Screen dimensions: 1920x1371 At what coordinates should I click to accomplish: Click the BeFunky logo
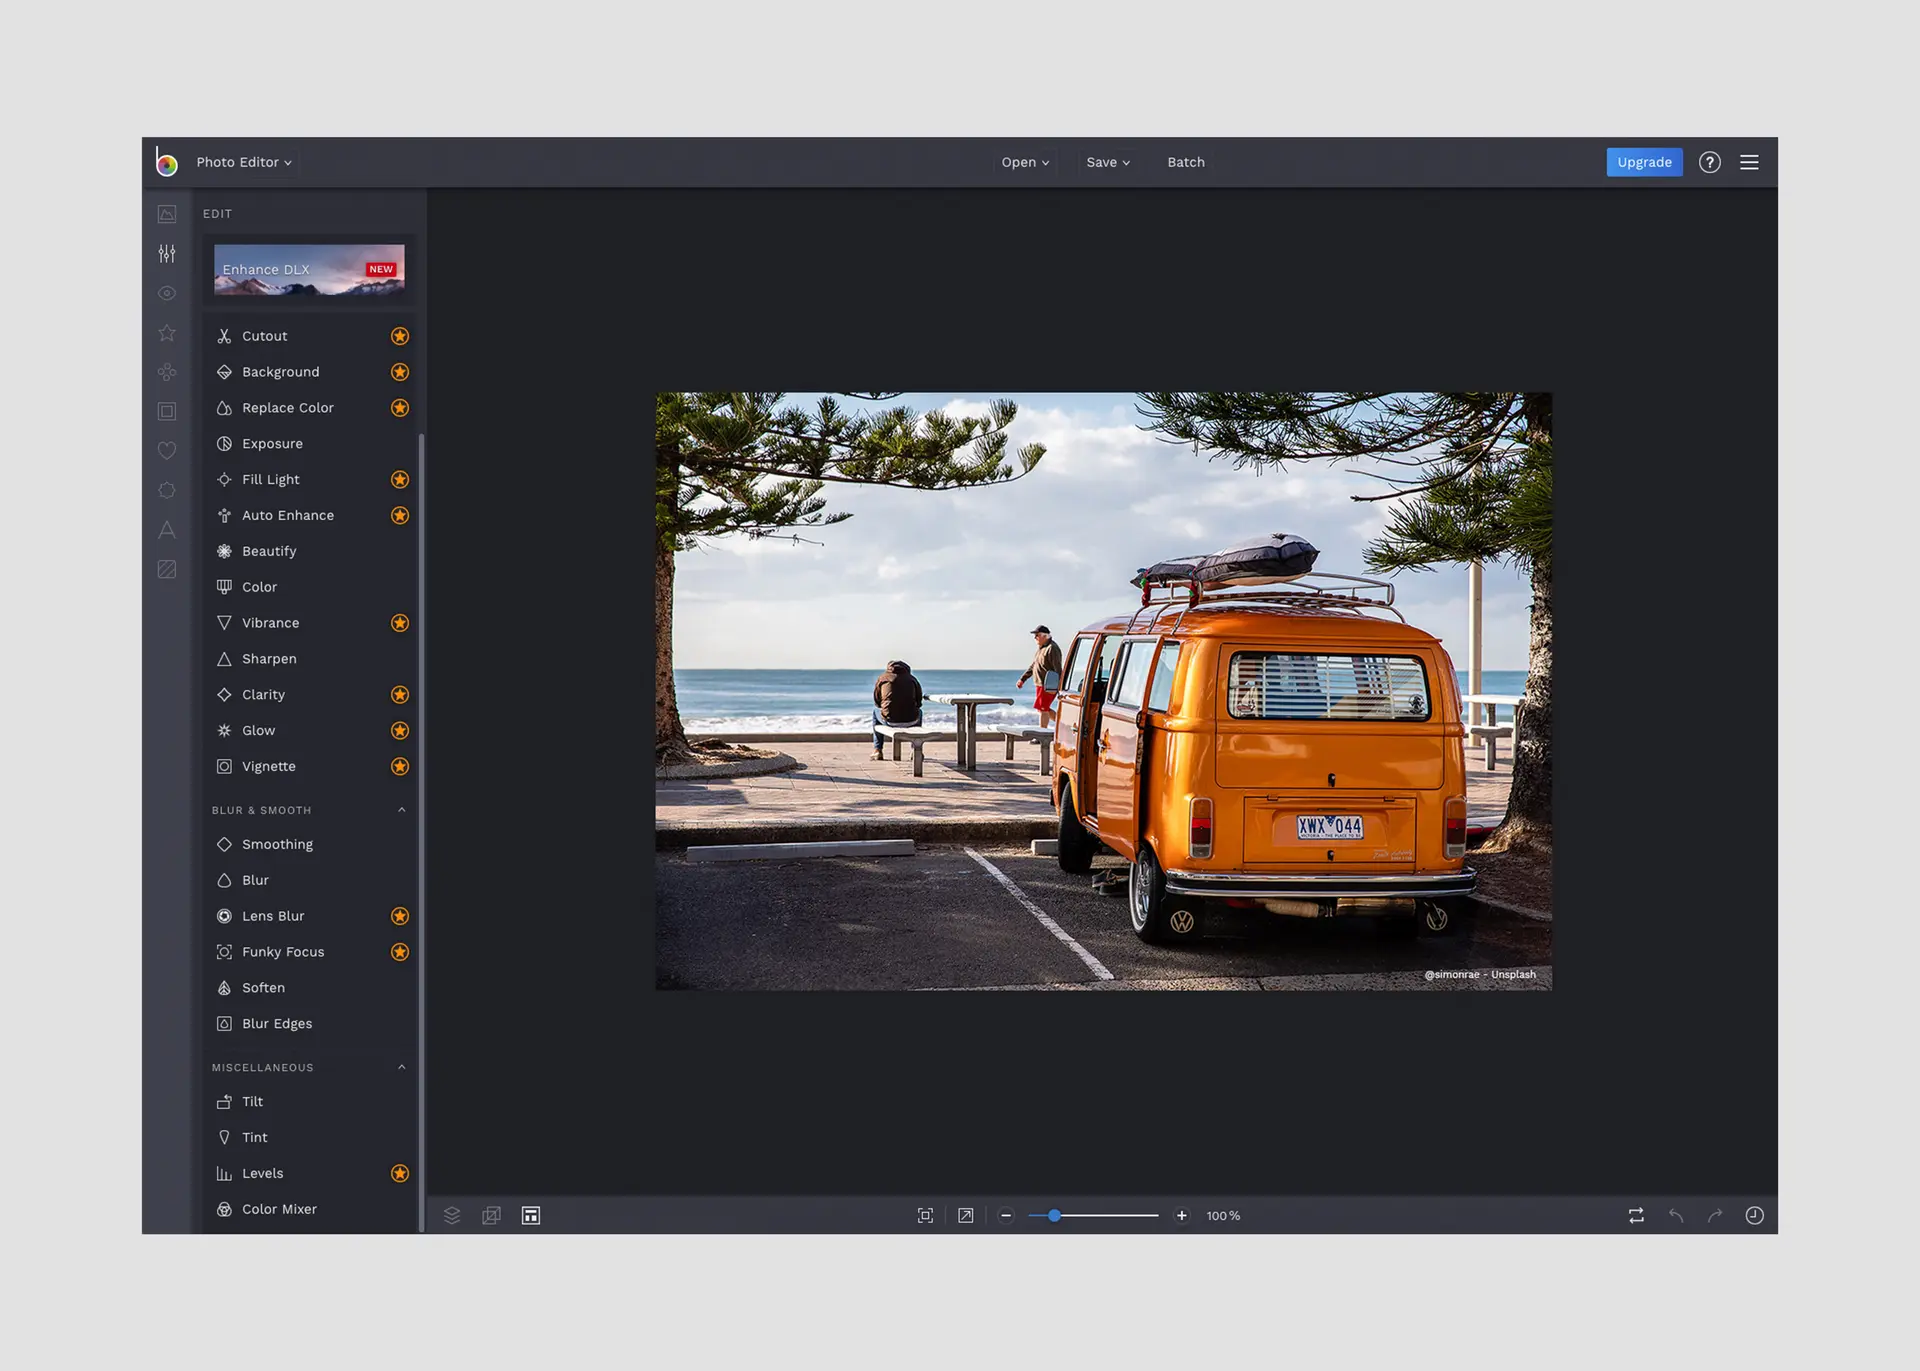coord(166,162)
